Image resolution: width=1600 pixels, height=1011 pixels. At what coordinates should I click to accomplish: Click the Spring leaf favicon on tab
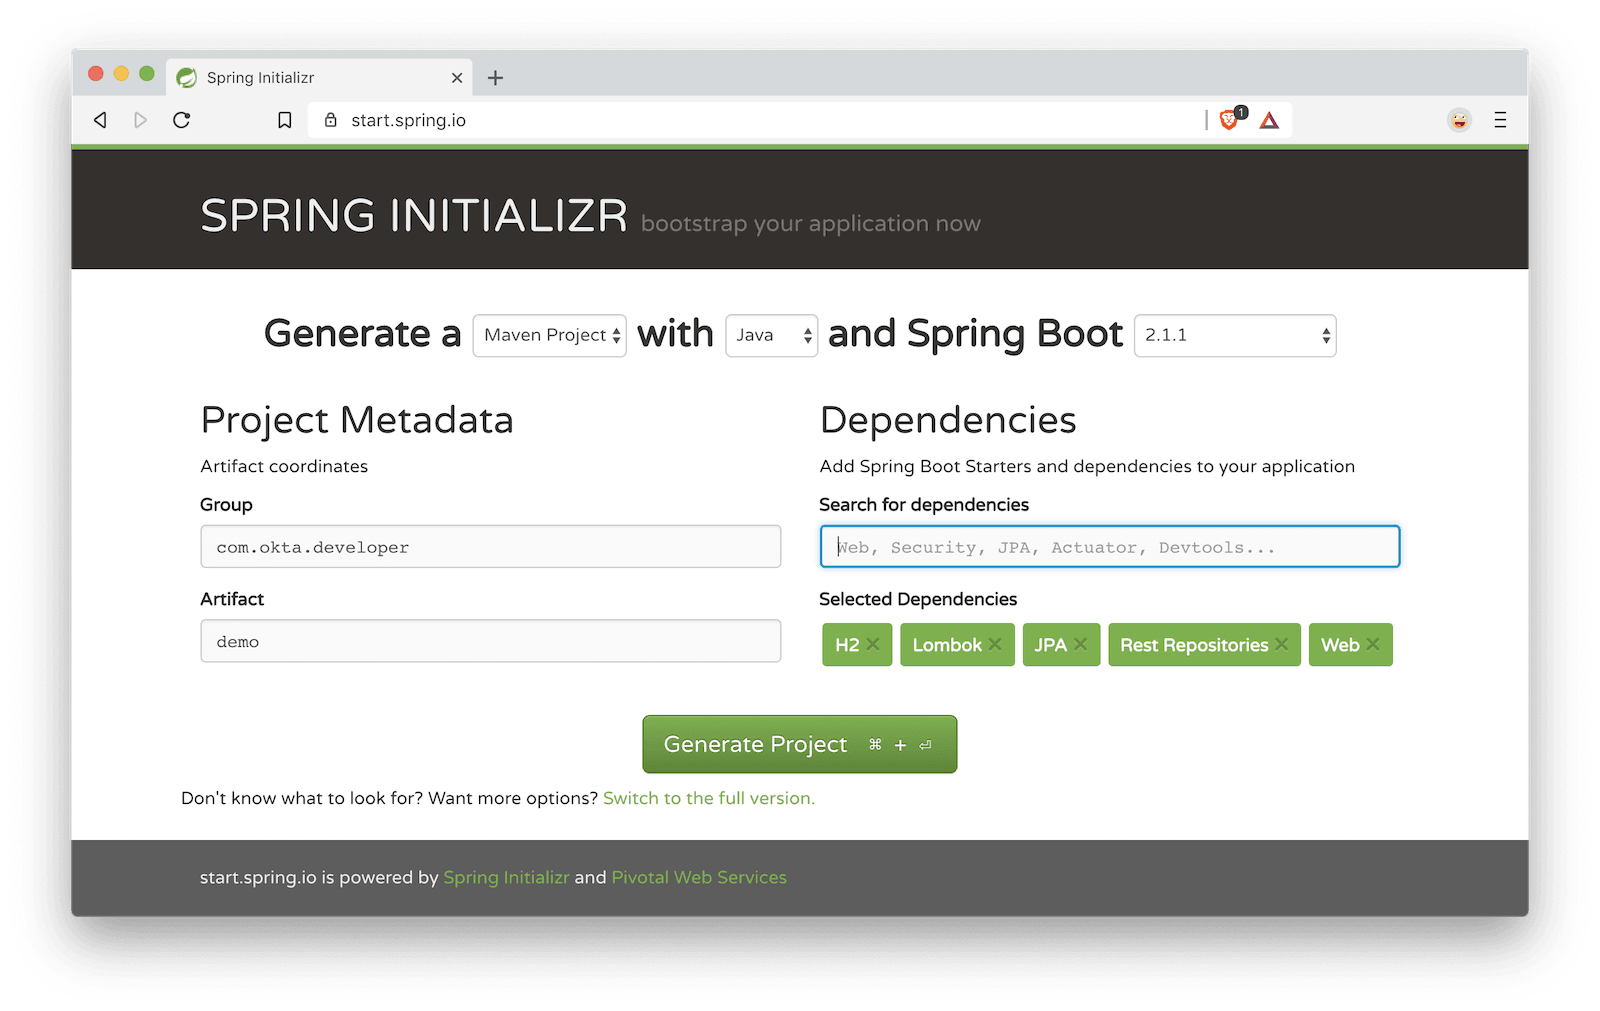click(186, 78)
